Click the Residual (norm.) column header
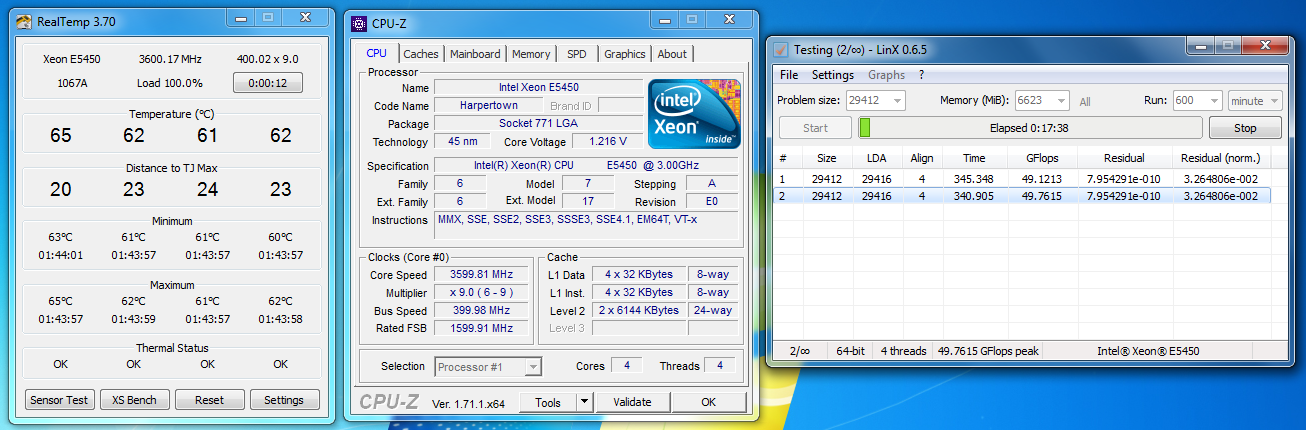The height and width of the screenshot is (430, 1306). pos(1219,158)
